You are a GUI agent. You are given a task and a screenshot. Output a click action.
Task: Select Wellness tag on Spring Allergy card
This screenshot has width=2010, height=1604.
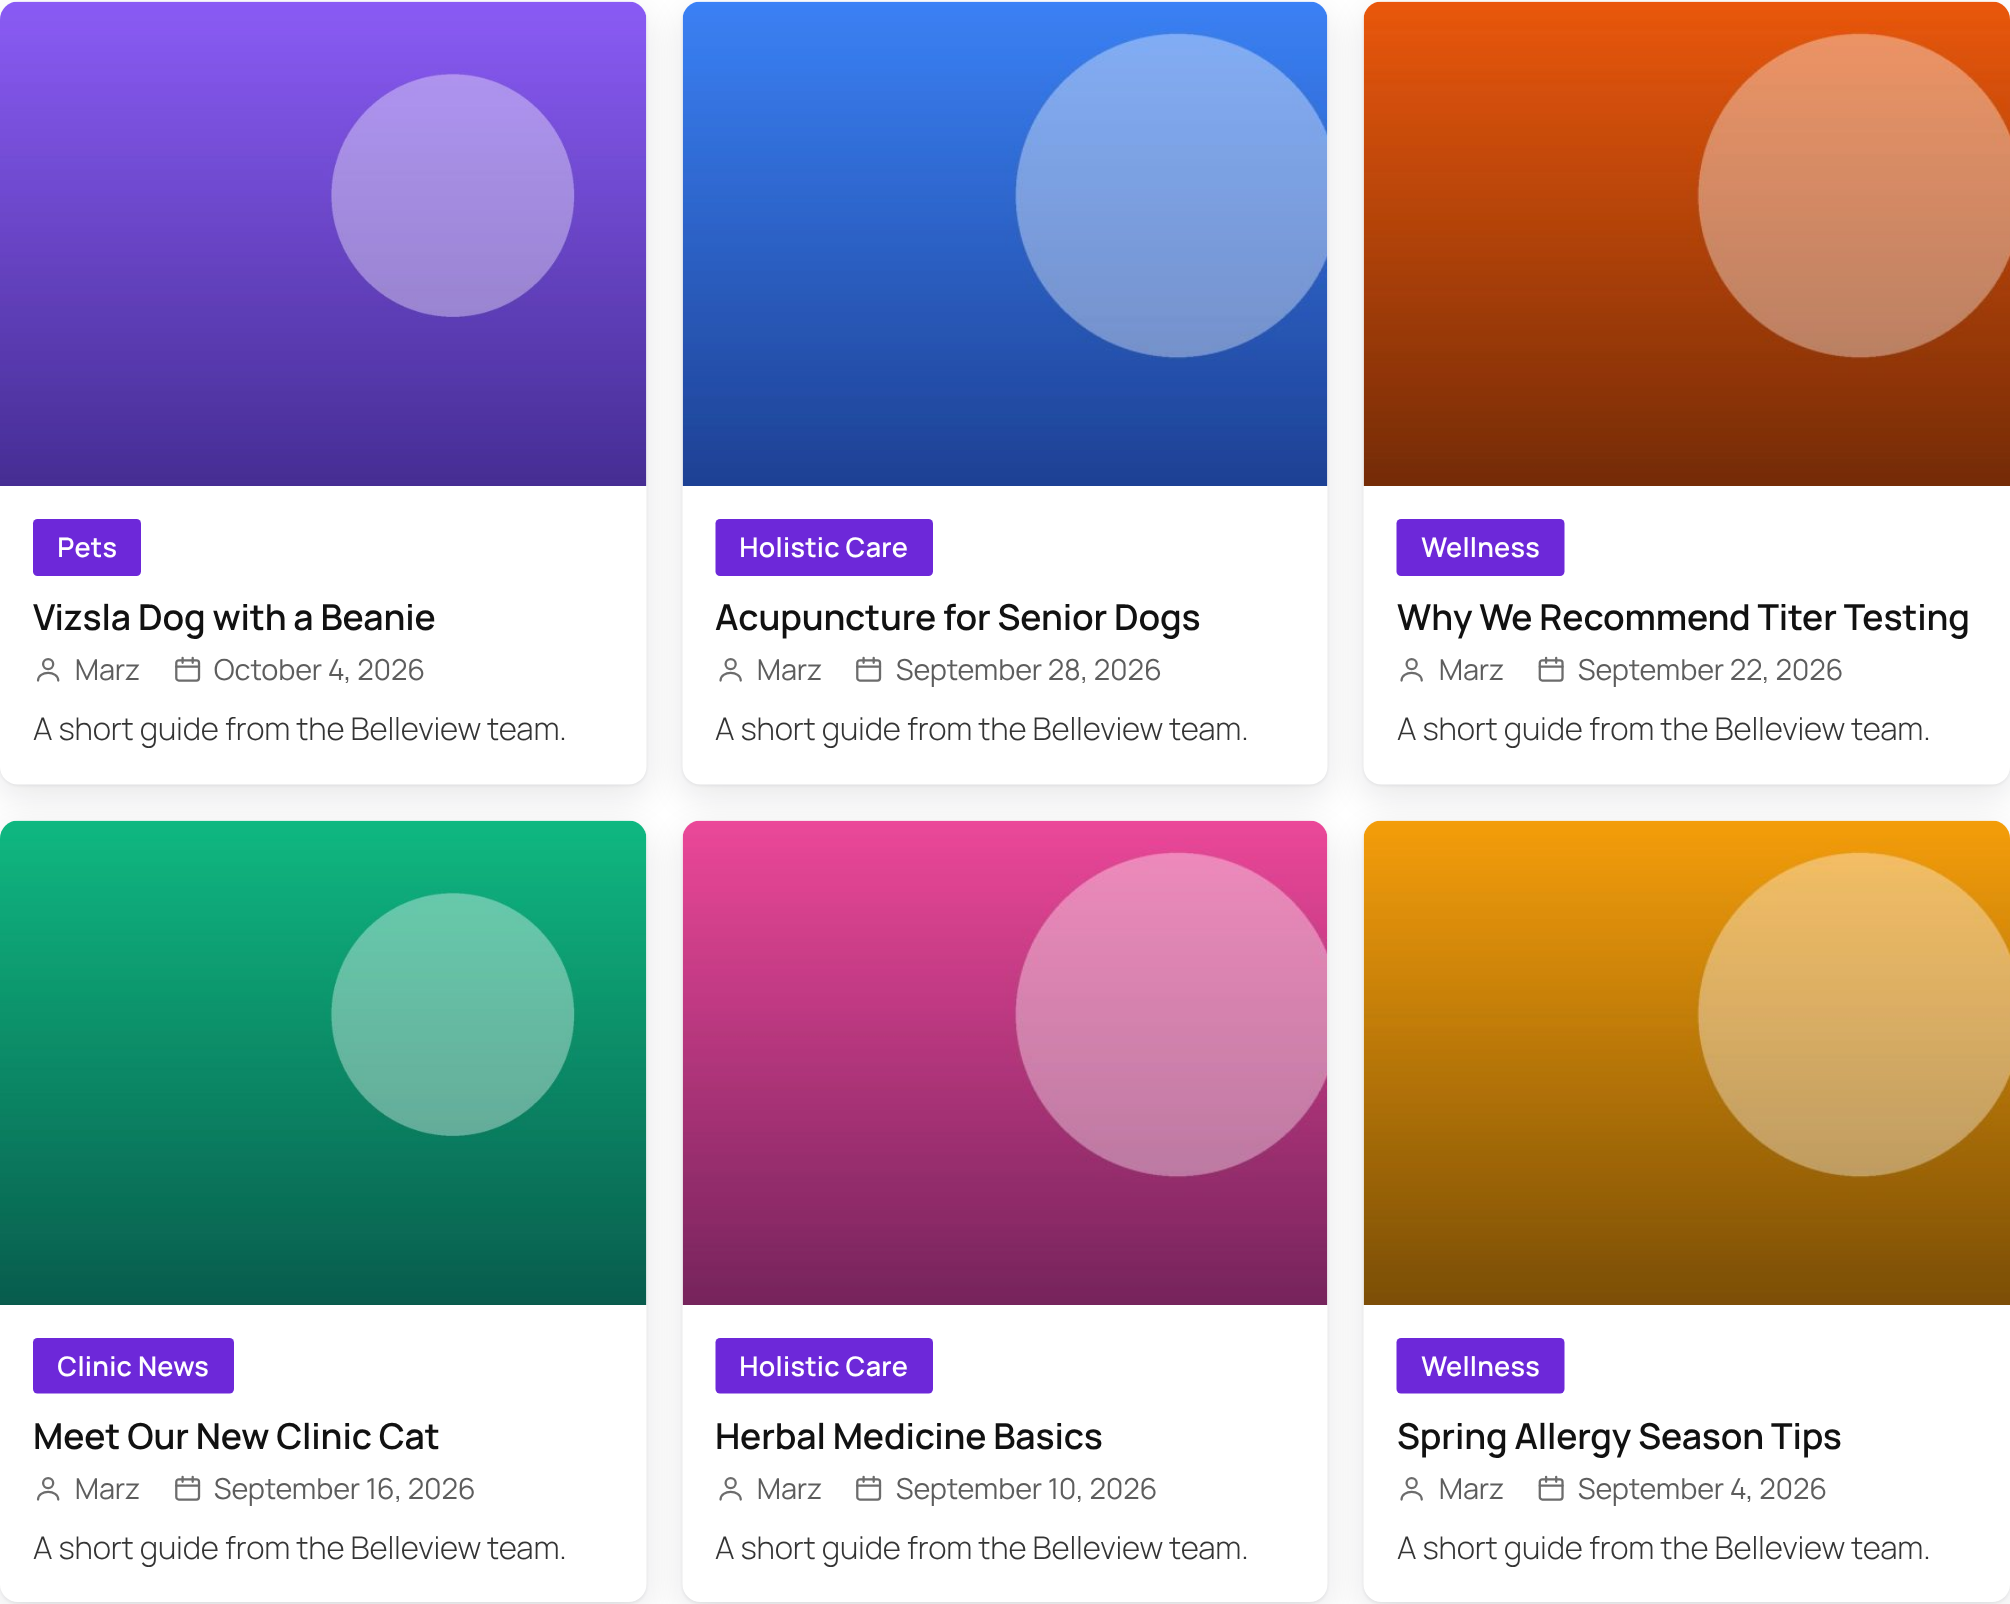coord(1480,1366)
